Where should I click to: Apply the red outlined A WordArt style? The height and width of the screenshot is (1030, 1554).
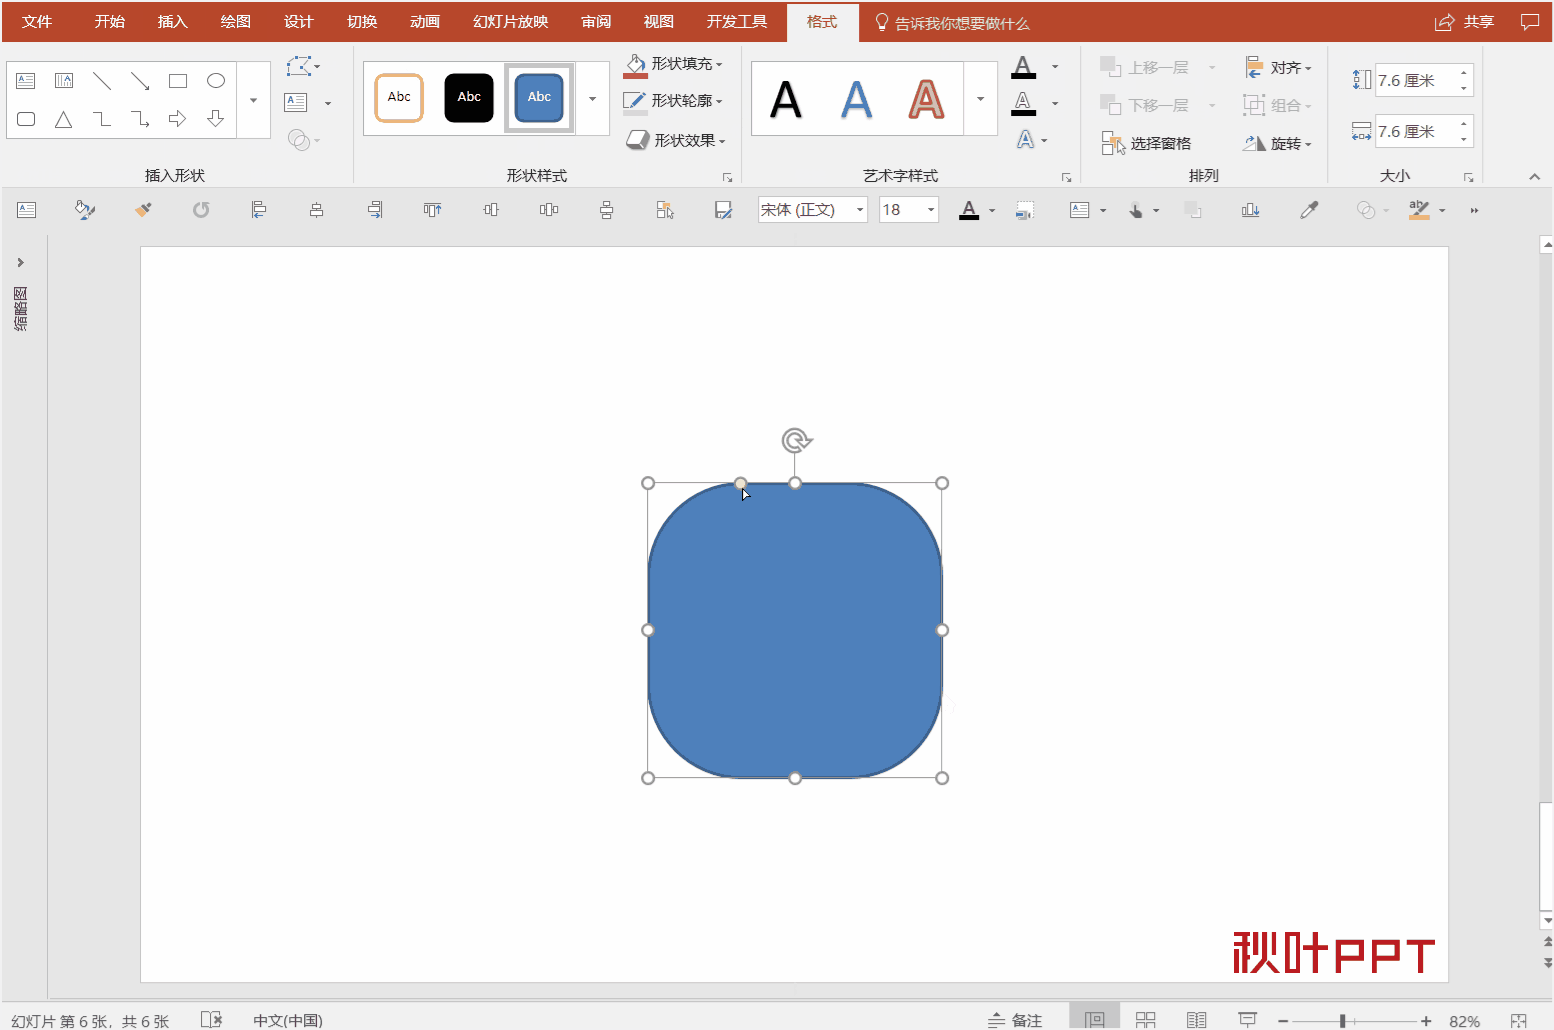coord(926,100)
